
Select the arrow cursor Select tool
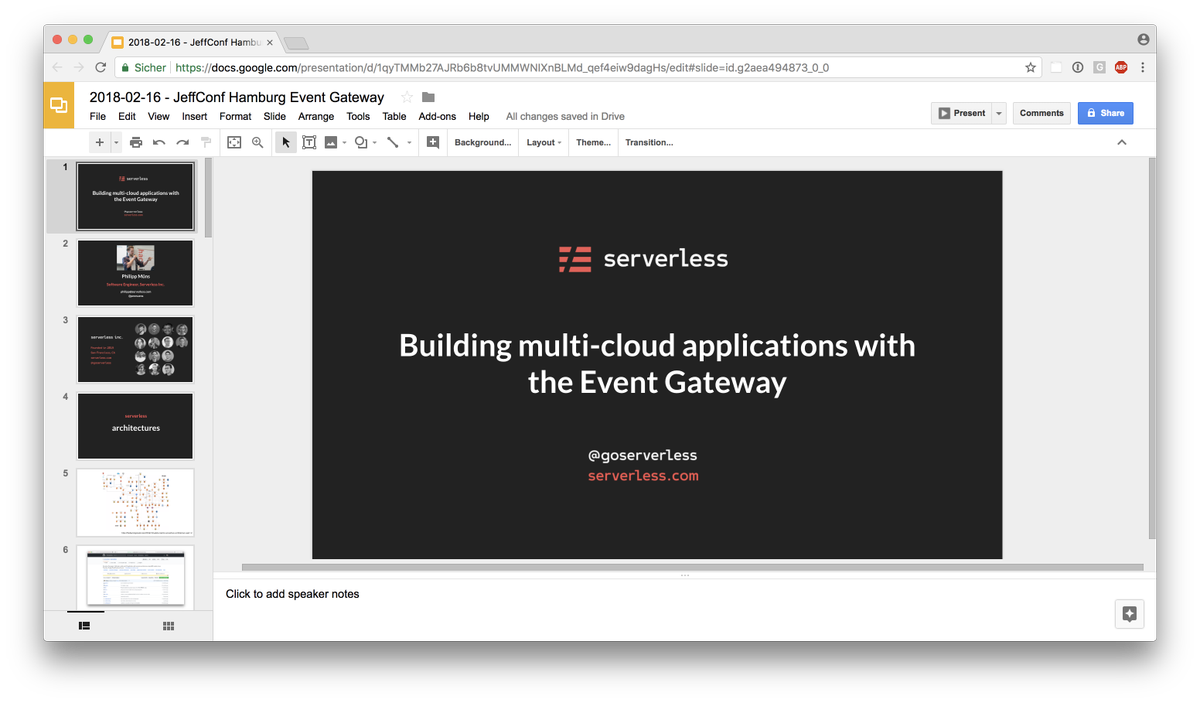point(286,143)
